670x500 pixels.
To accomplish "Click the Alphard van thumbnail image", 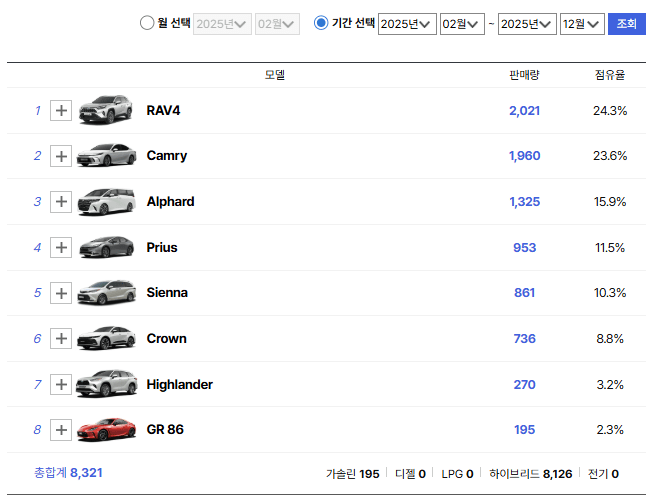I will 106,202.
